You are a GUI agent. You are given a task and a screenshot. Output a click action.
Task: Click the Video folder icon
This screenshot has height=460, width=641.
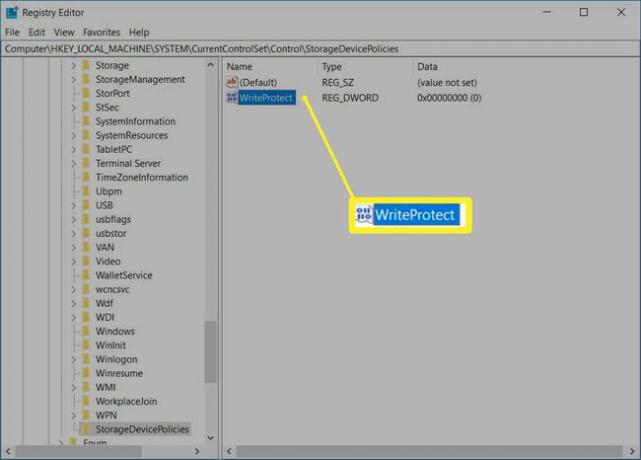[x=86, y=261]
